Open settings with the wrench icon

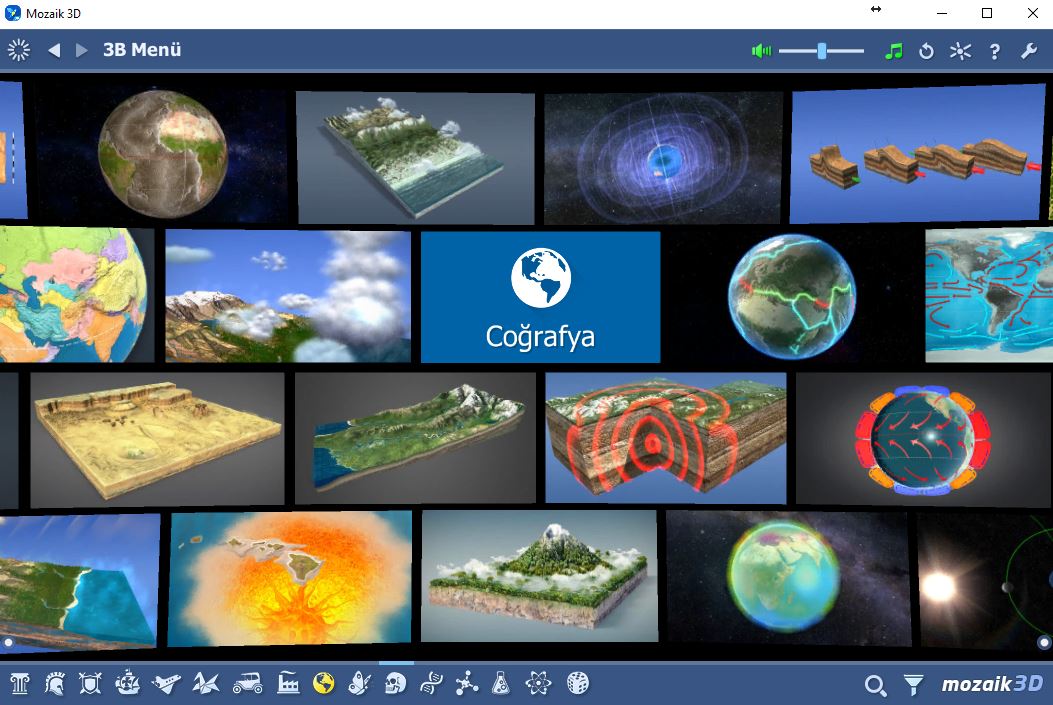click(x=1028, y=51)
